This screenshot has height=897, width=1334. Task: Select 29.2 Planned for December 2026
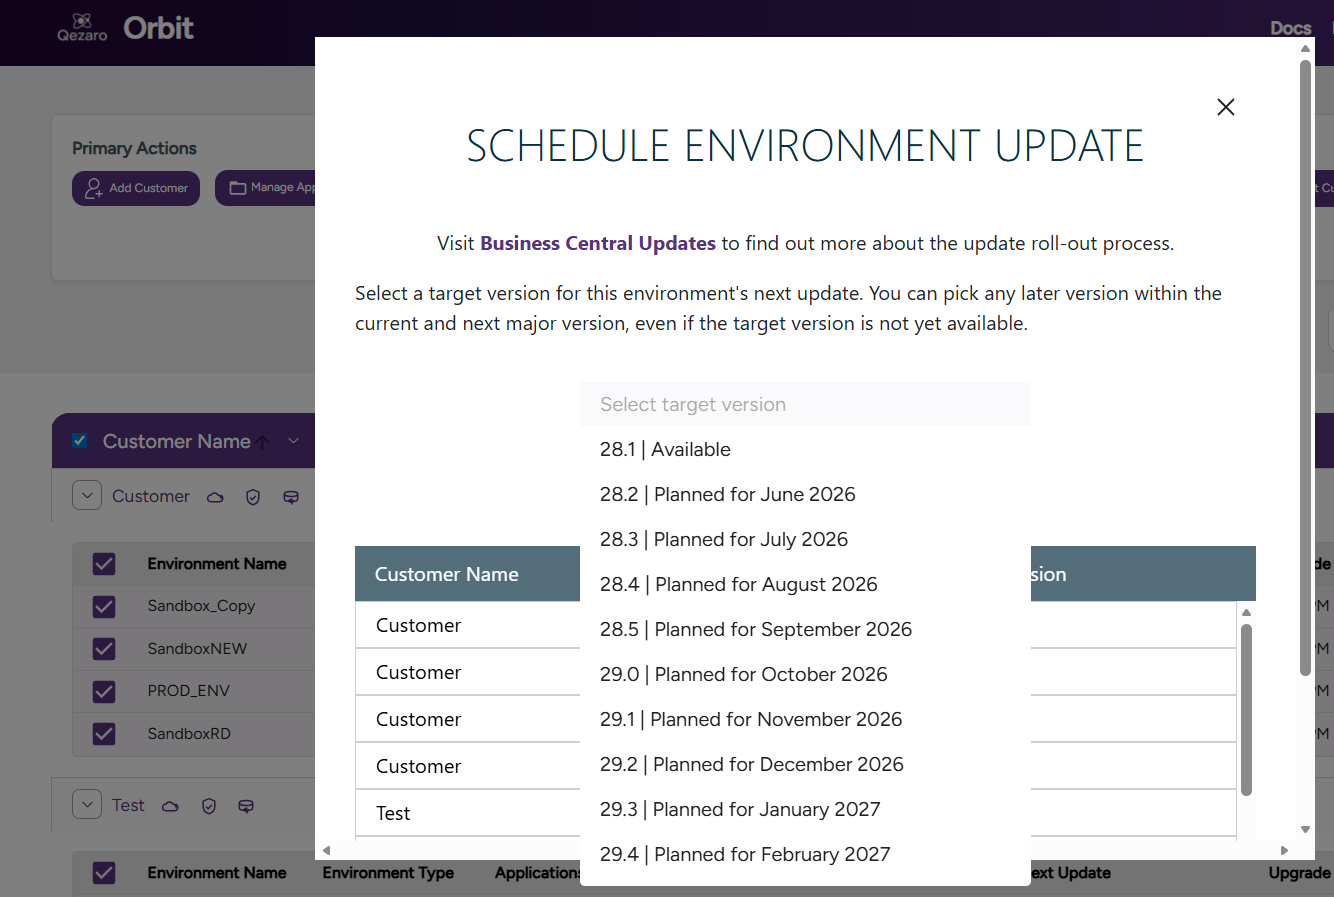point(805,764)
